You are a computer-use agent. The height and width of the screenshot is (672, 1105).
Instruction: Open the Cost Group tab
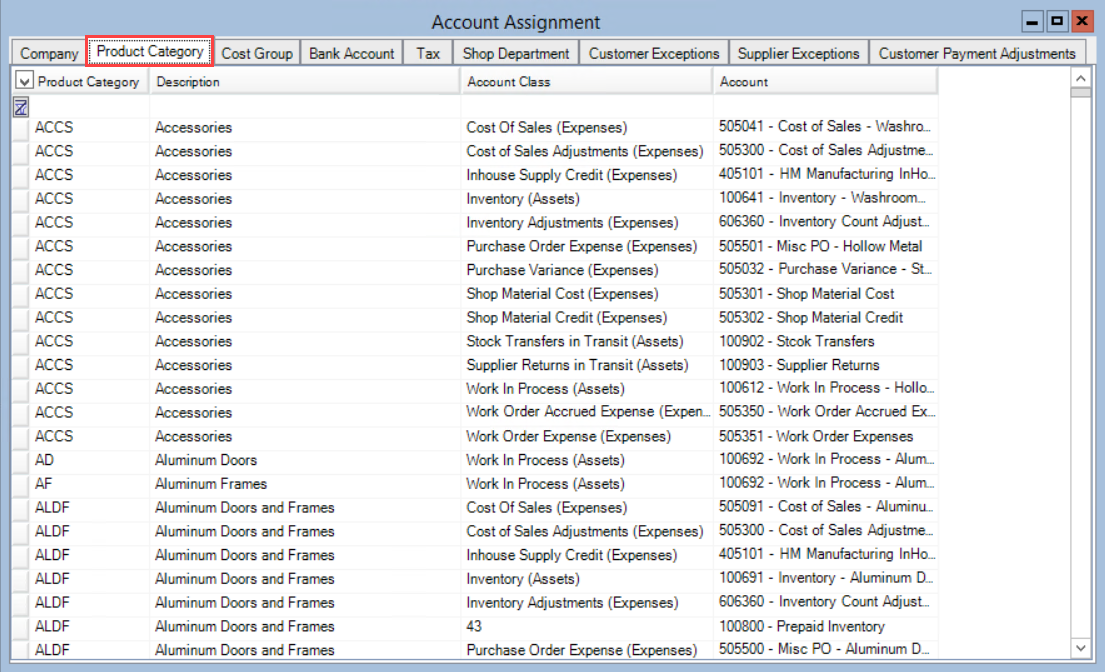[x=257, y=54]
